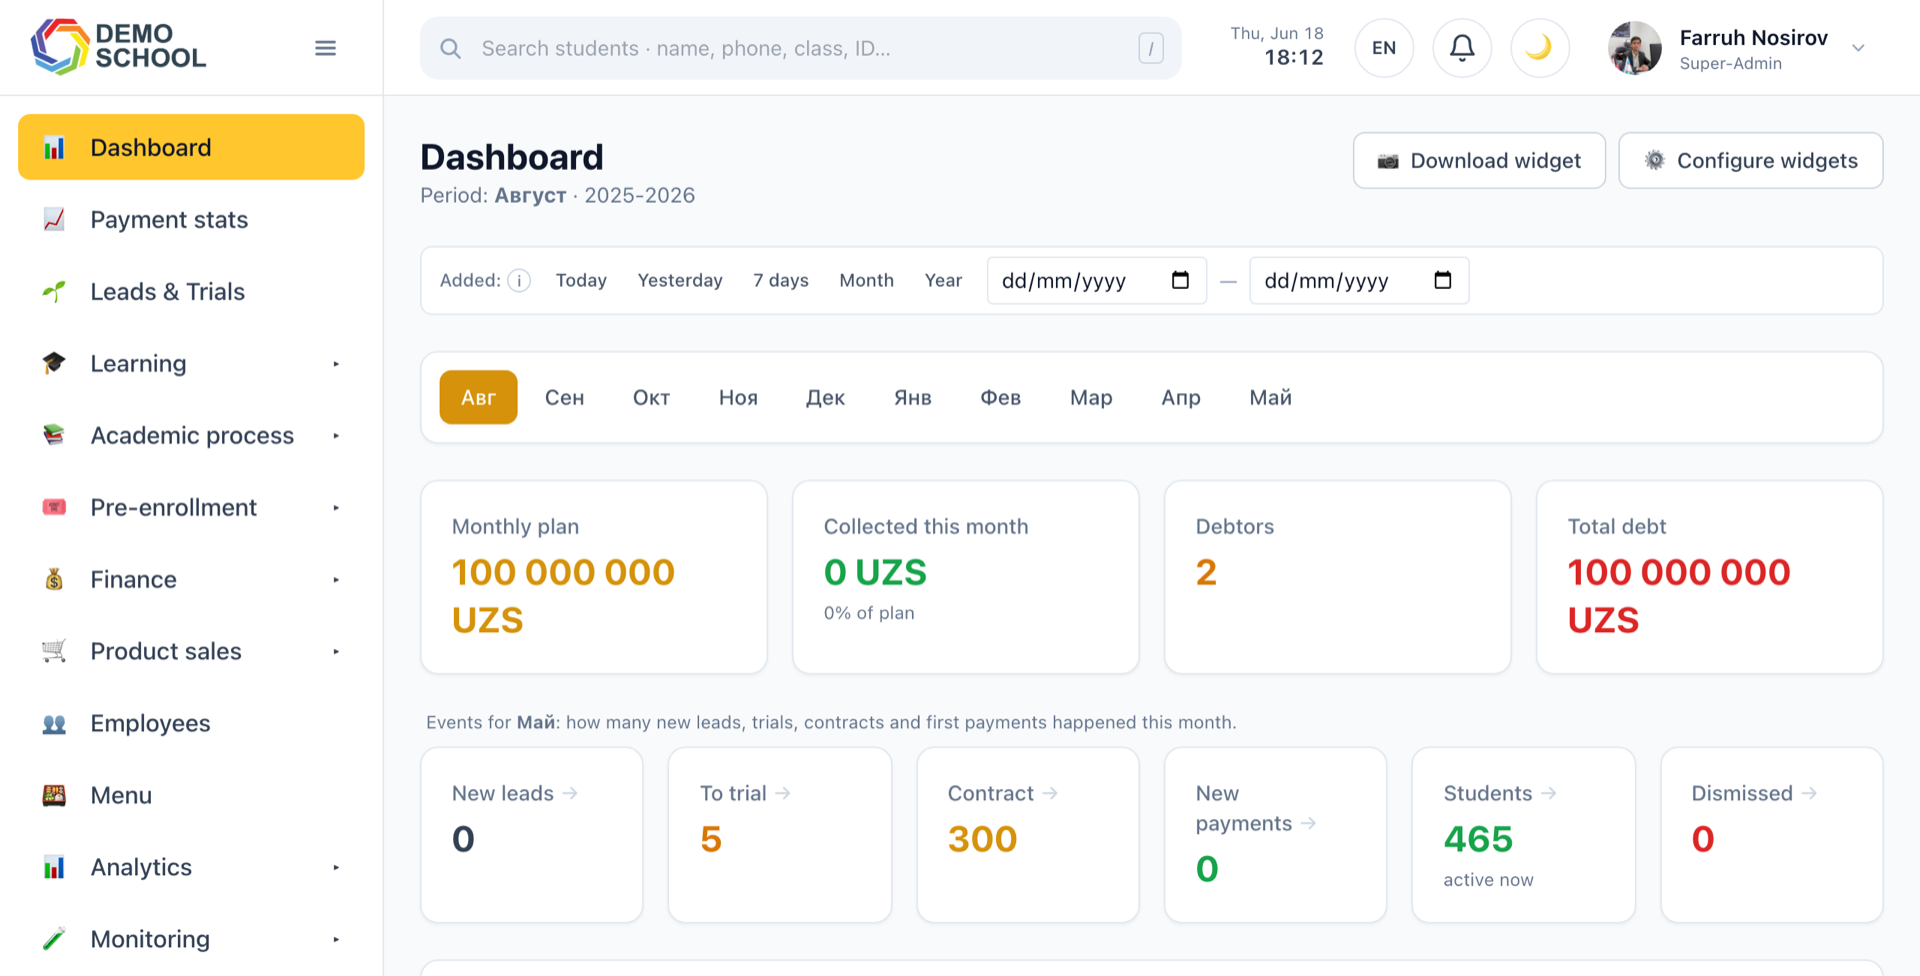Select the Авг month tab
Screen dimensions: 1920x976
tap(478, 397)
